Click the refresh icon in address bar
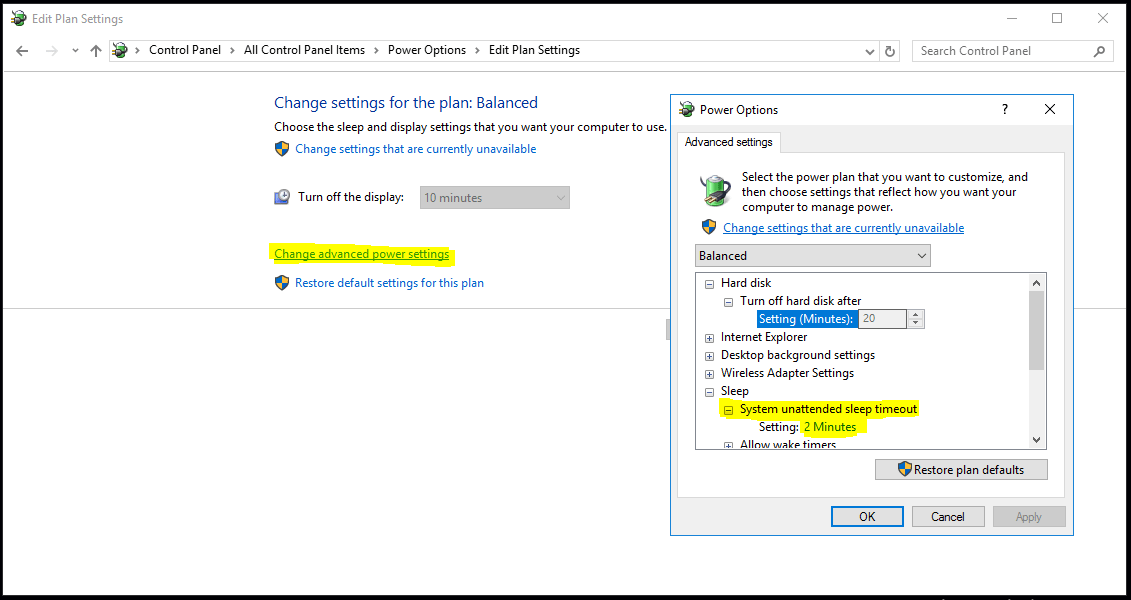Viewport: 1131px width, 600px height. tap(889, 50)
